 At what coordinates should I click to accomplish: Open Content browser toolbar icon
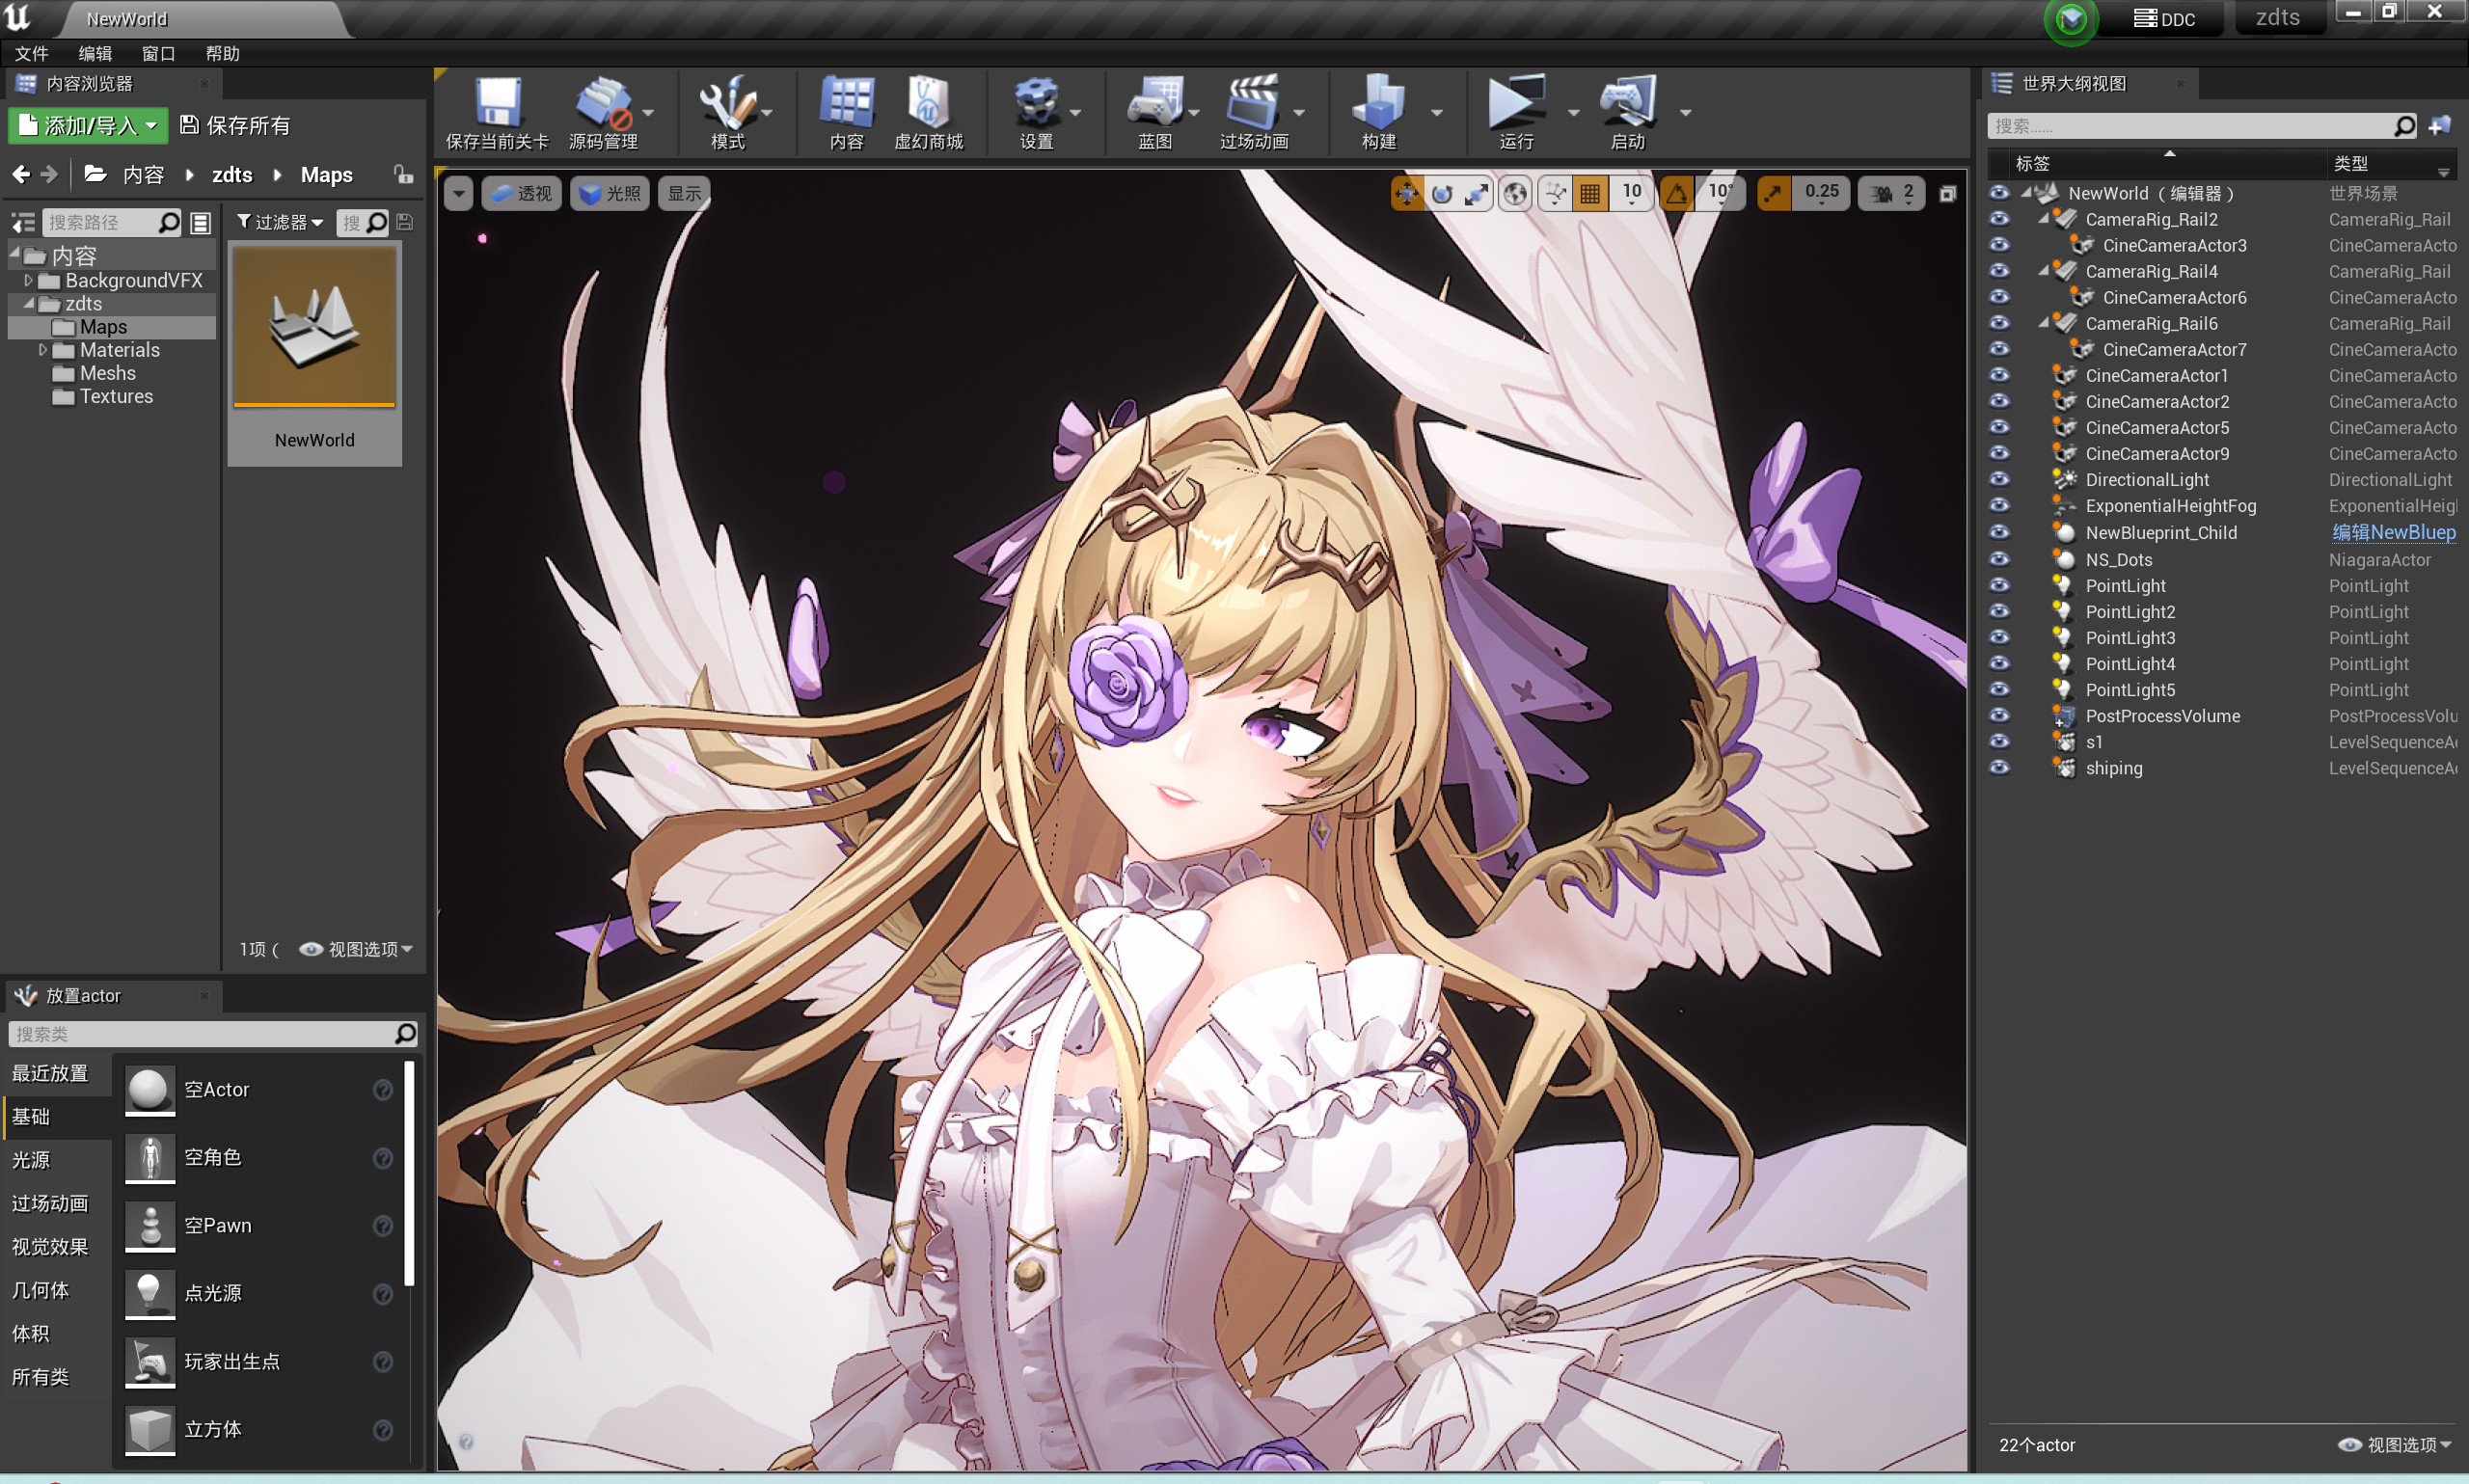[846, 102]
